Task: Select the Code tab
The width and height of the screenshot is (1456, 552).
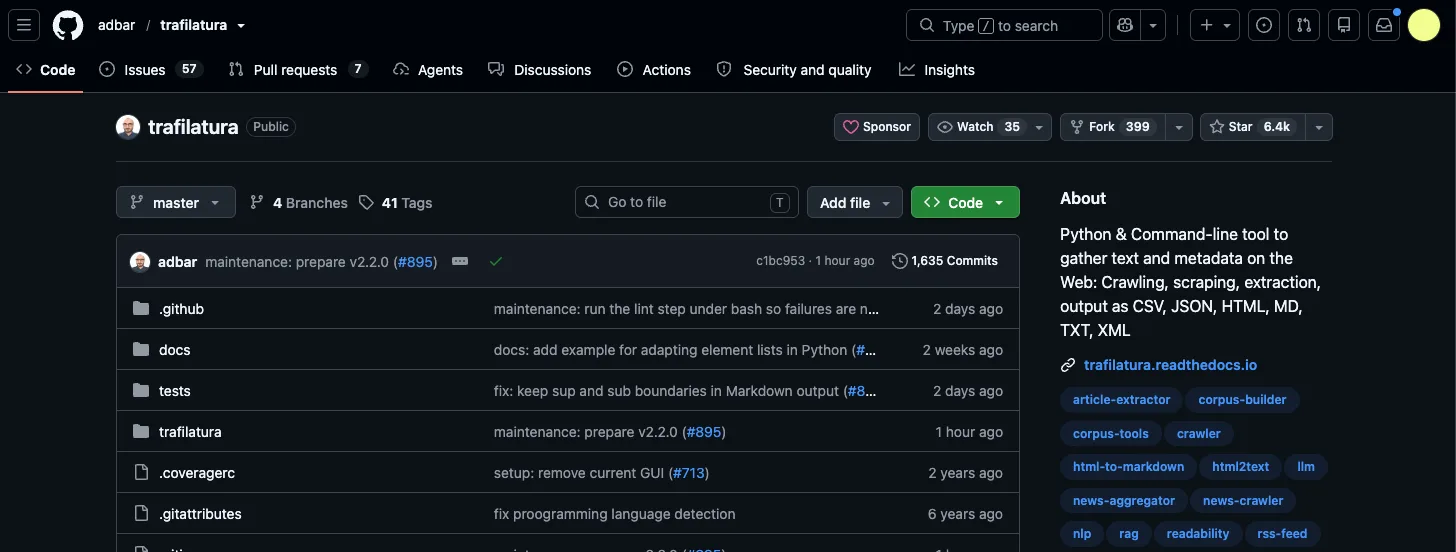Action: pos(46,70)
